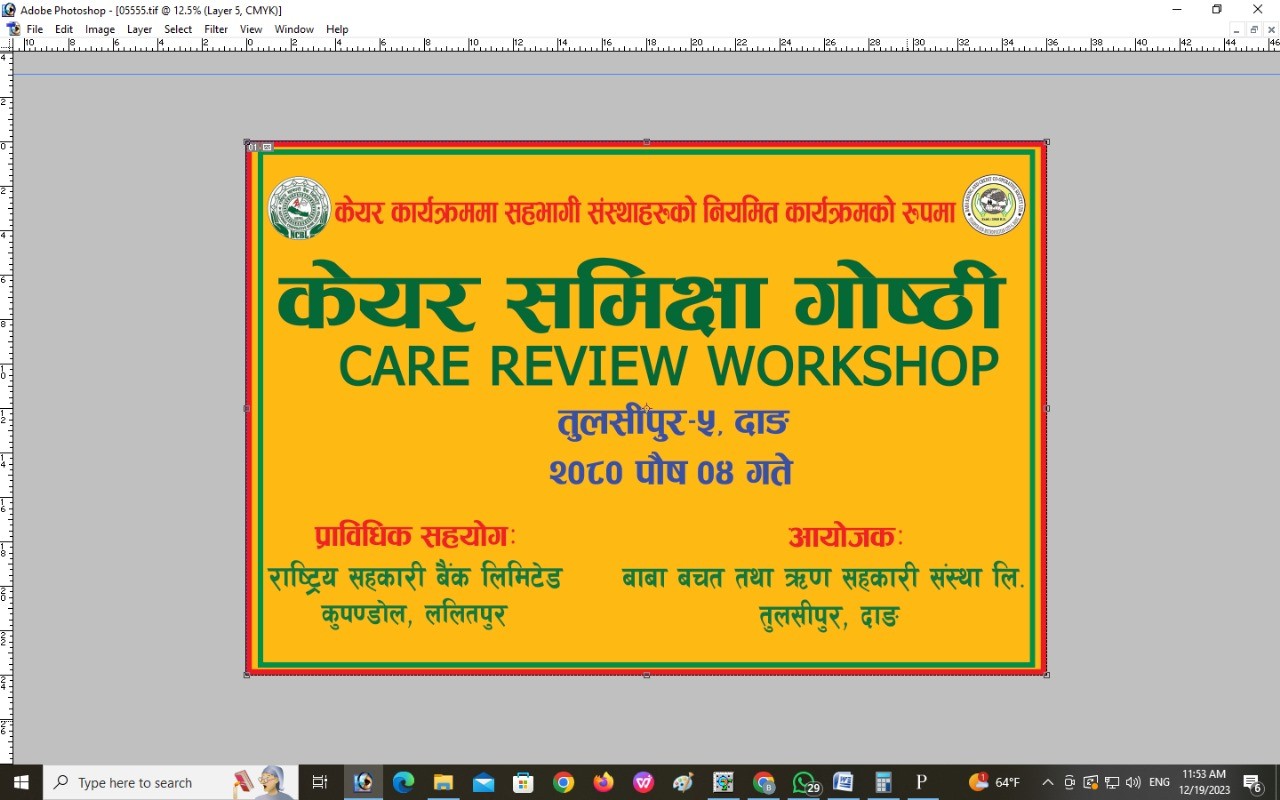This screenshot has width=1280, height=800.
Task: Open the File menu
Action: (34, 29)
